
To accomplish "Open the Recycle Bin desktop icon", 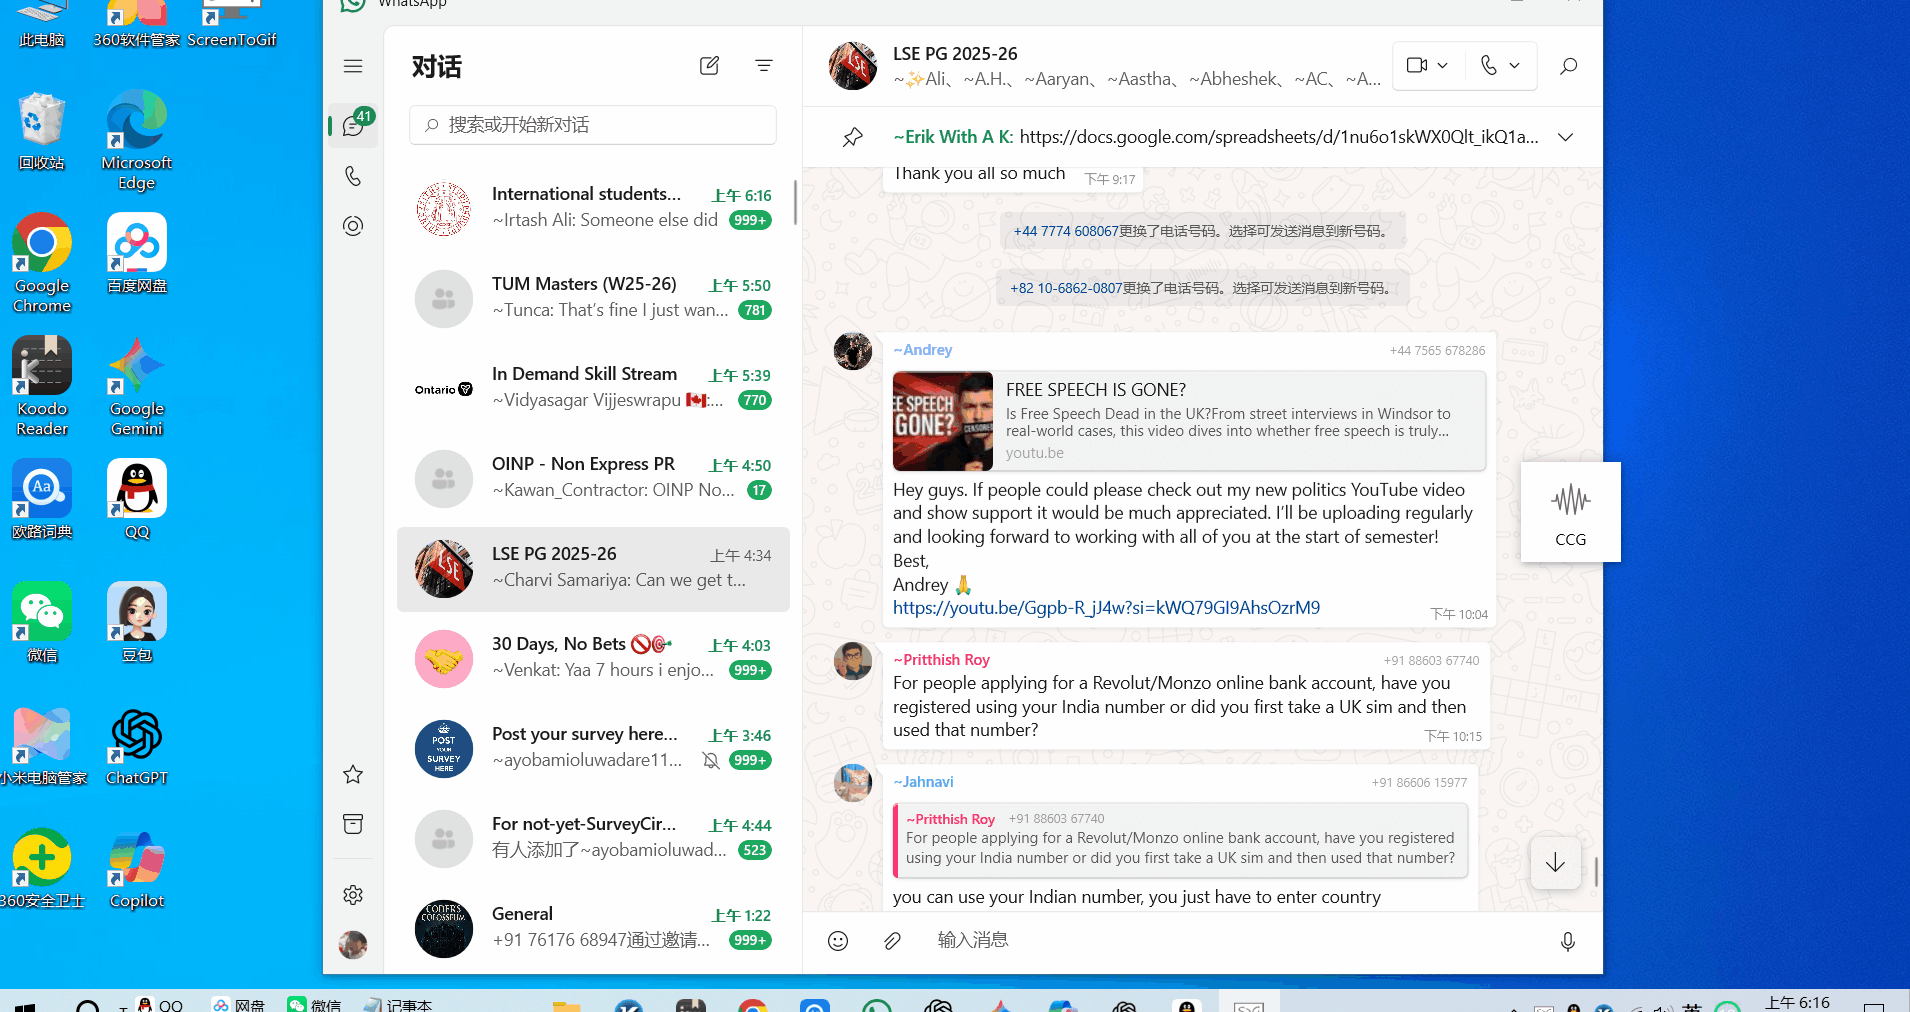I will [x=42, y=130].
